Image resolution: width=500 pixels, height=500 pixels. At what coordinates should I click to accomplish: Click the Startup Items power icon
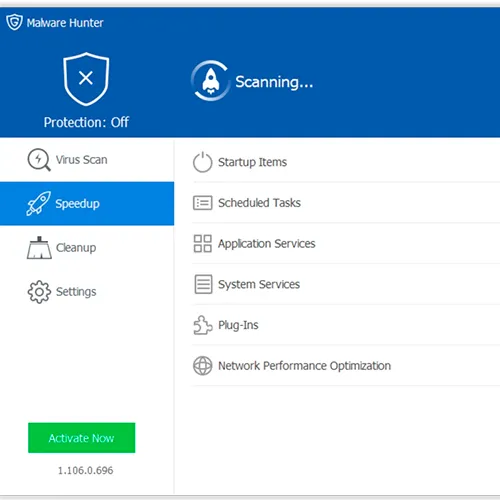203,162
